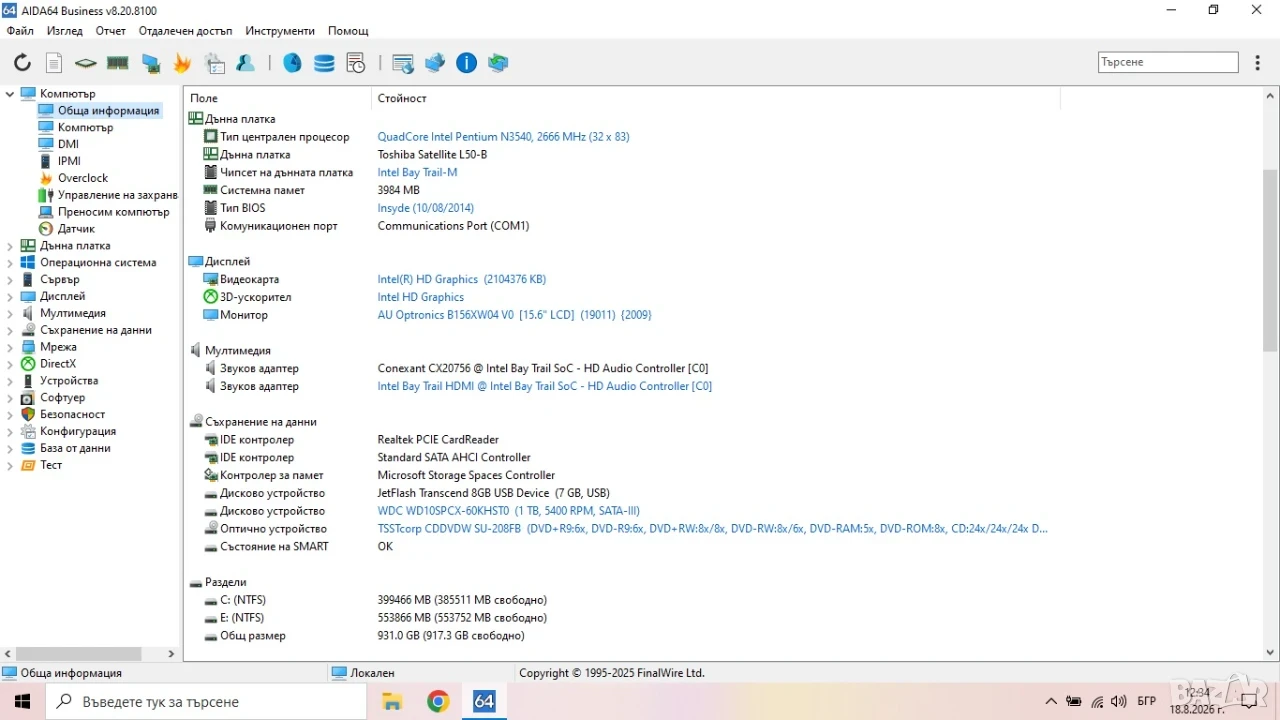The height and width of the screenshot is (720, 1280).
Task: Click the Refresh toolbar icon
Action: click(x=22, y=63)
